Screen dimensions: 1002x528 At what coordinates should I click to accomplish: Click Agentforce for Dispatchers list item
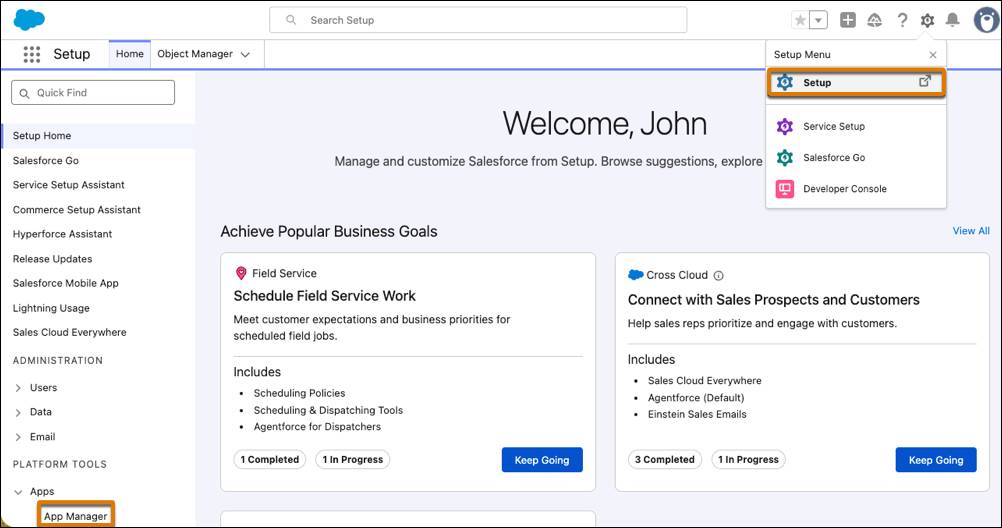coord(317,427)
